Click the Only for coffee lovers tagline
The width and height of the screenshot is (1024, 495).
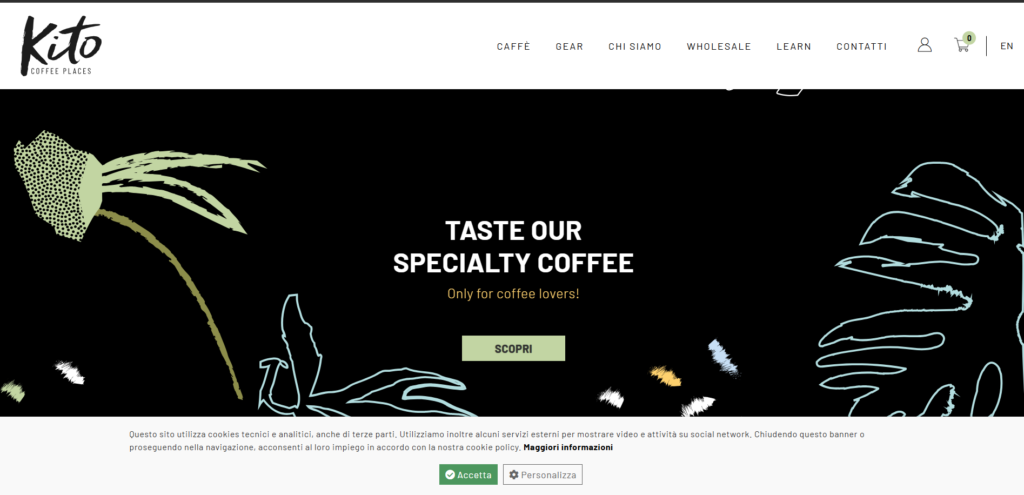pyautogui.click(x=513, y=294)
